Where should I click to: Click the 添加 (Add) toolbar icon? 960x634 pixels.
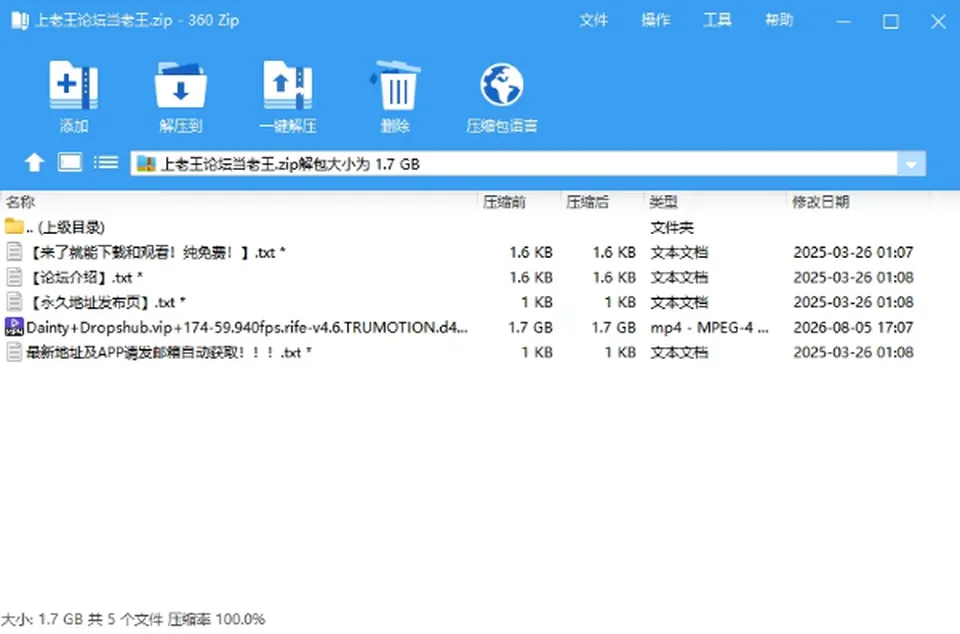pos(73,84)
